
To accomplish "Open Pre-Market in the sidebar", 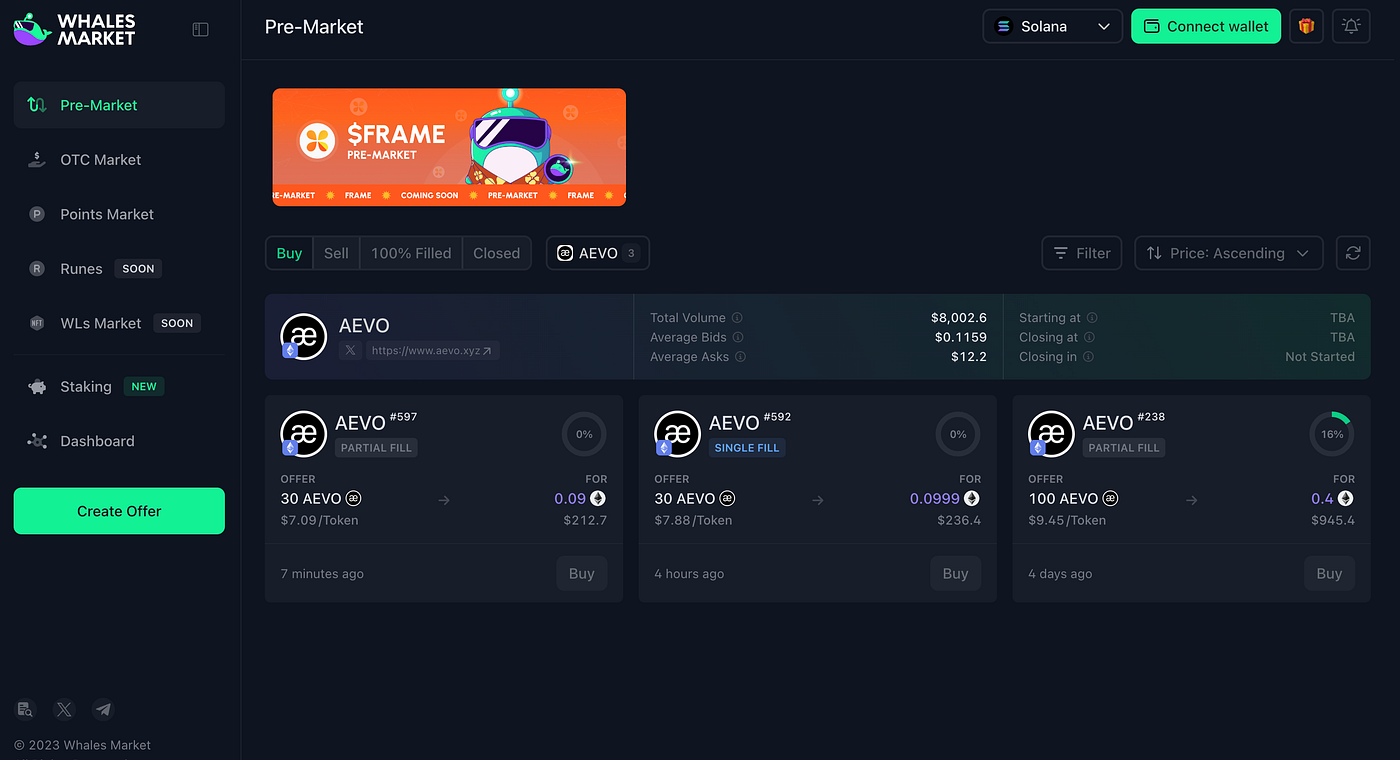I will click(119, 105).
